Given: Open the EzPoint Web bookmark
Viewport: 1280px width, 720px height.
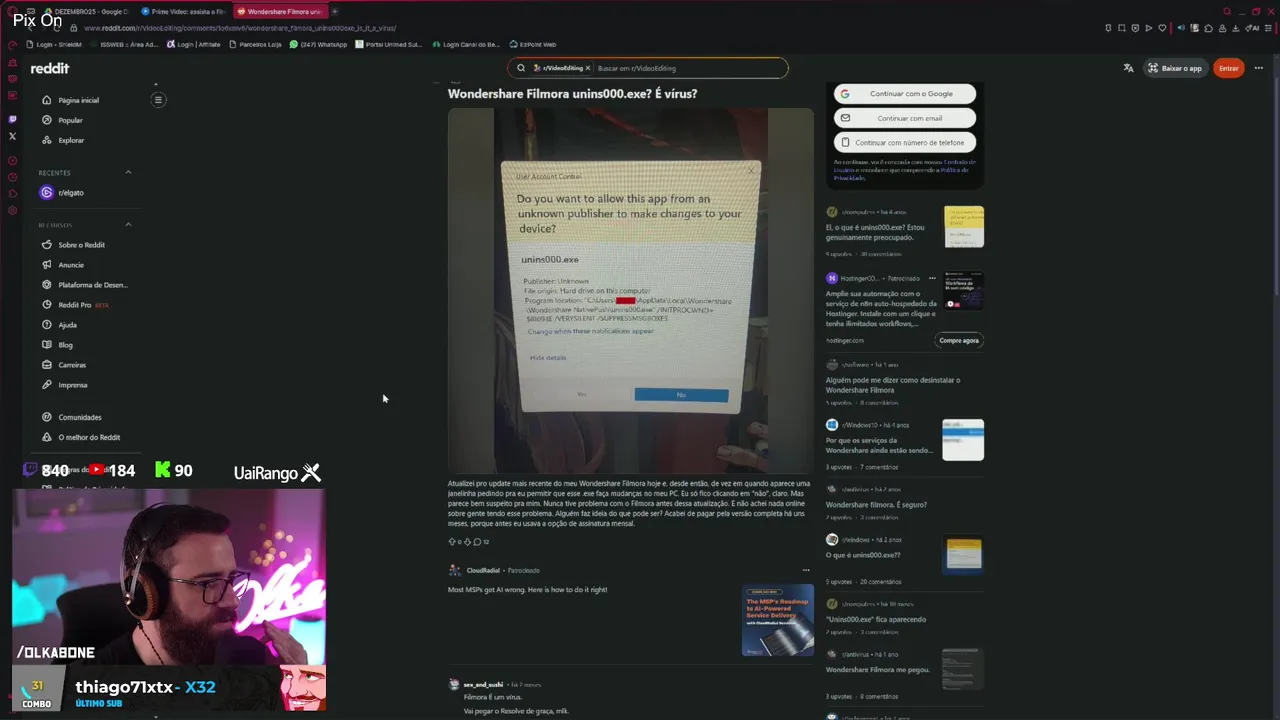Looking at the screenshot, I should 532,44.
